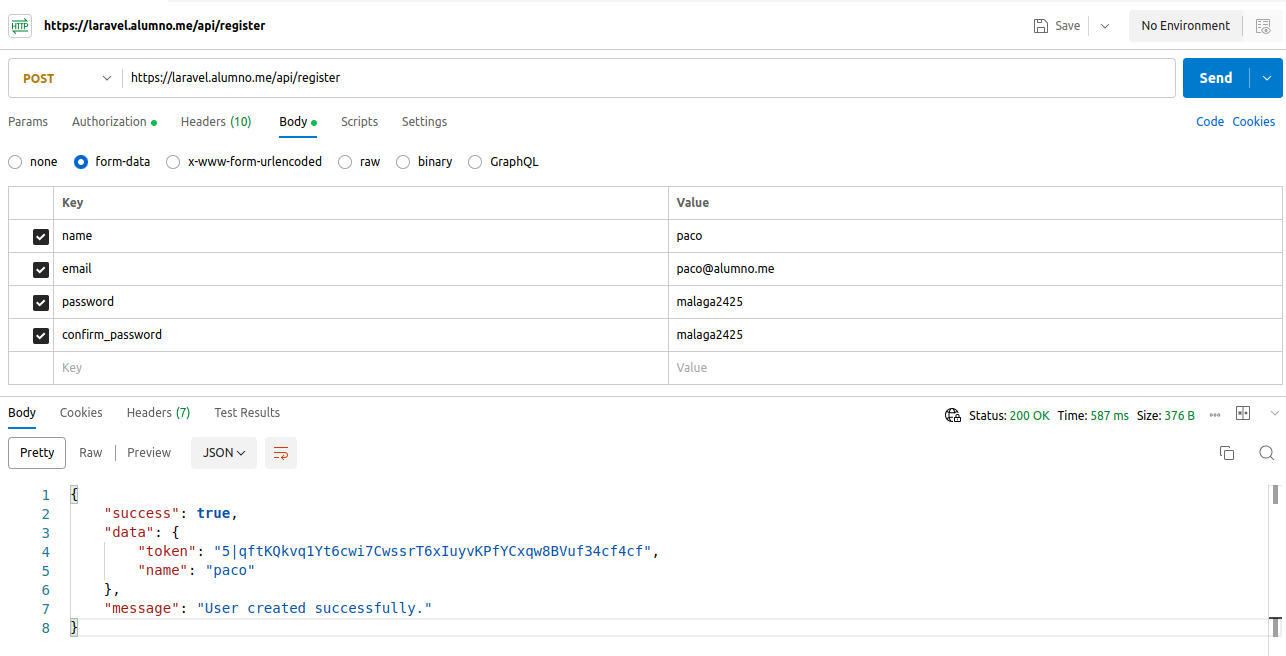Choose the x-www-form-urlencoded option
This screenshot has width=1286, height=656.
coord(173,162)
